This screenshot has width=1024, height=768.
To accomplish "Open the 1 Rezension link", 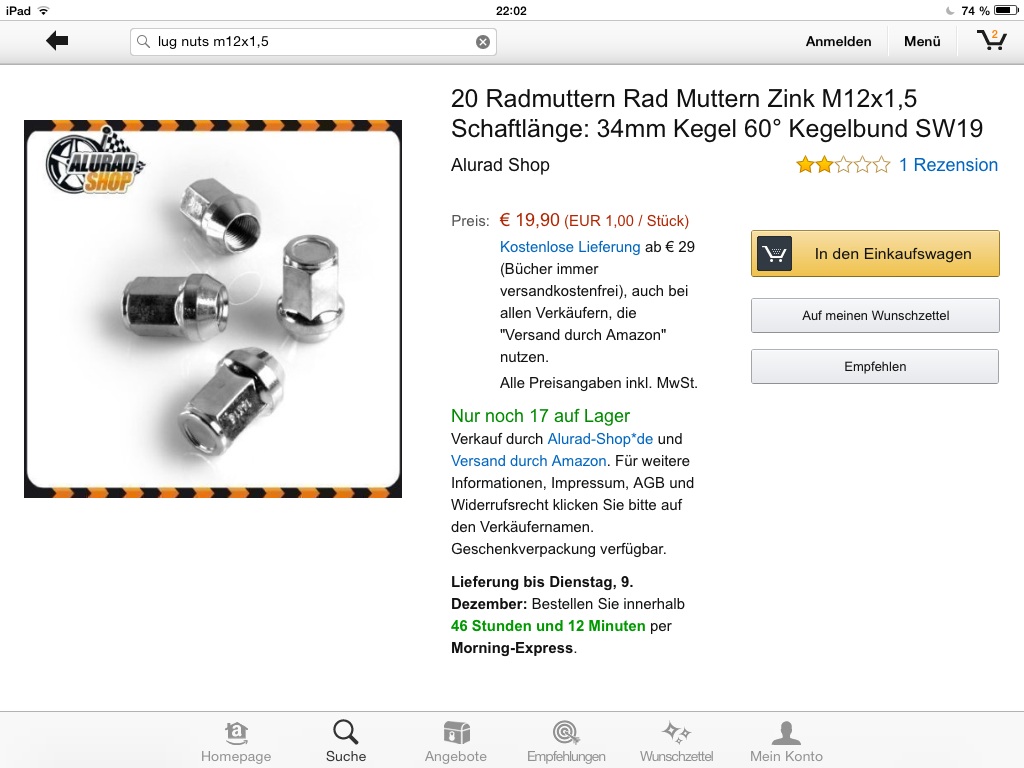I will pos(948,165).
